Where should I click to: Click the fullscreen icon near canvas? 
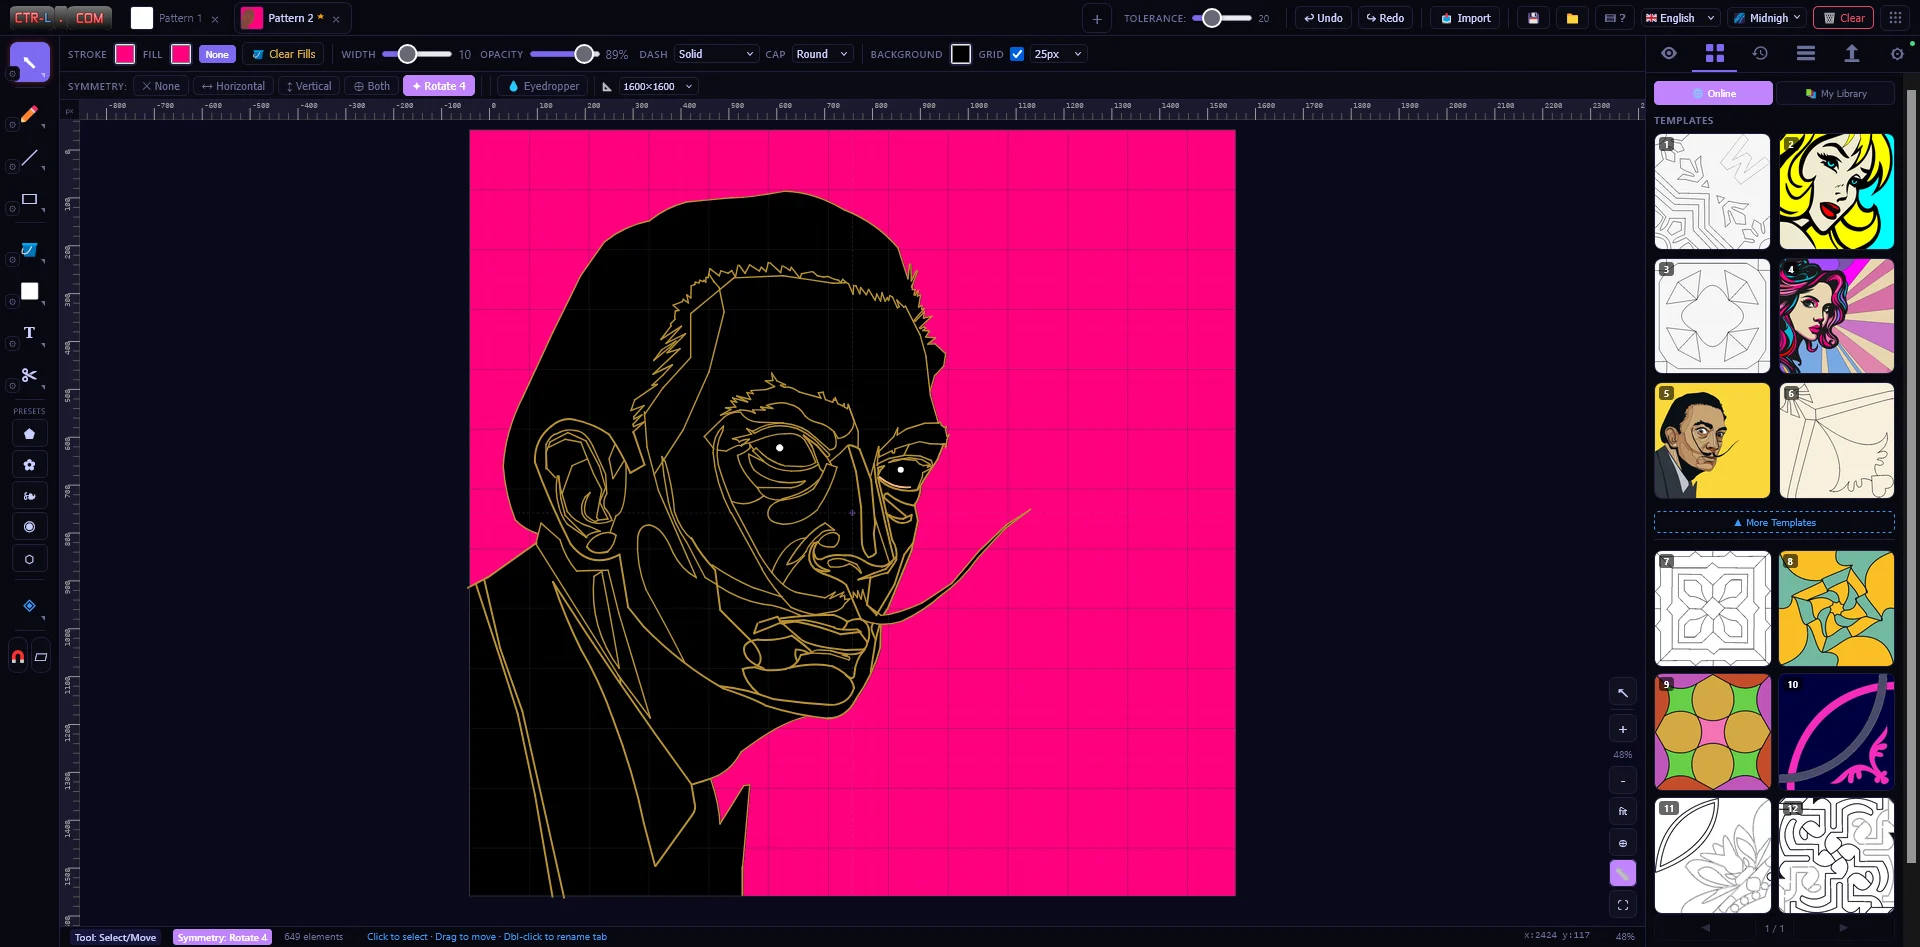pyautogui.click(x=1623, y=905)
